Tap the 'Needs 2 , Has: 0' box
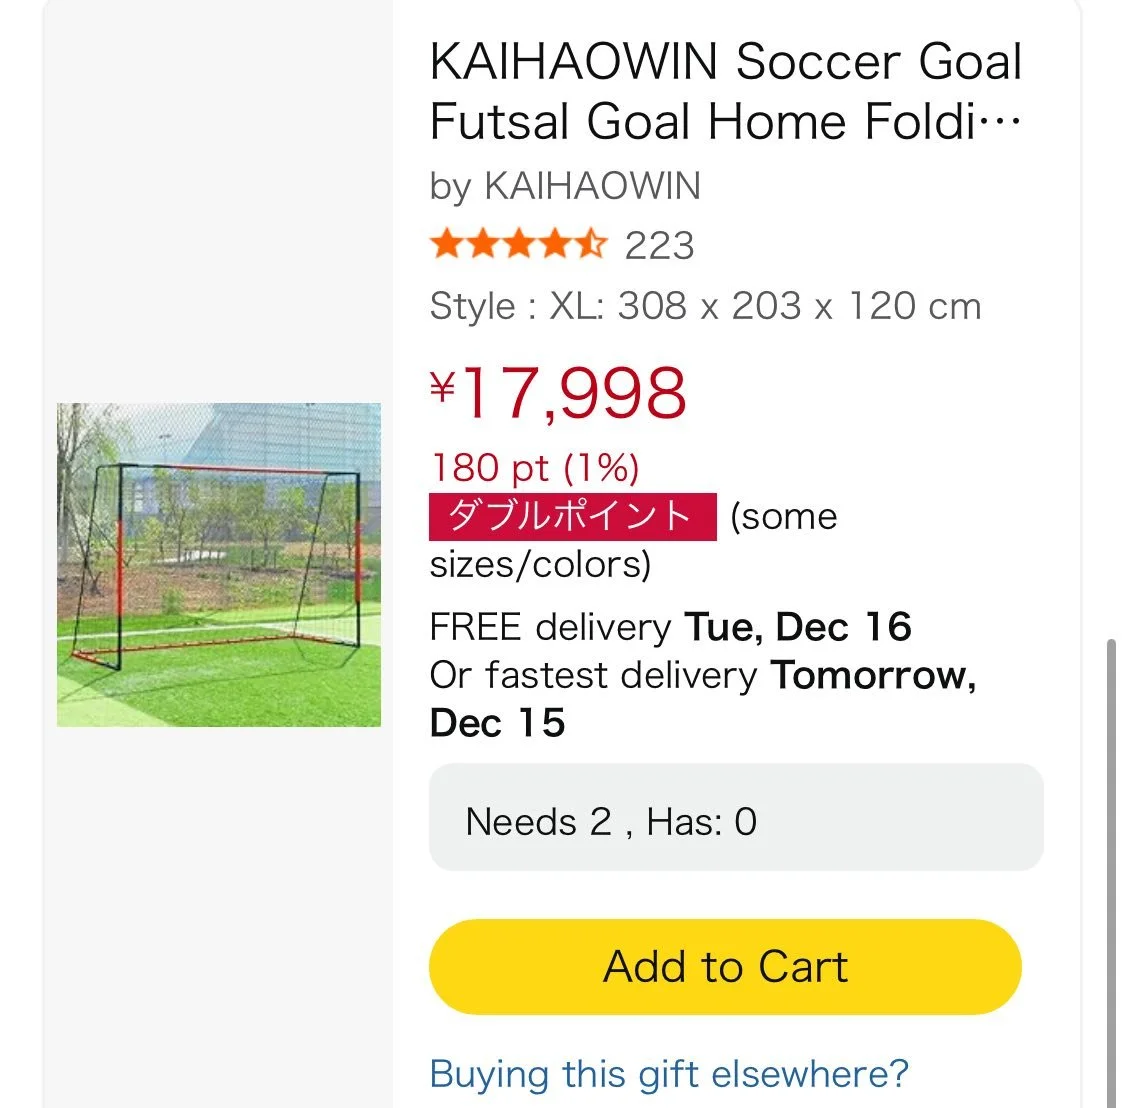 pos(735,822)
